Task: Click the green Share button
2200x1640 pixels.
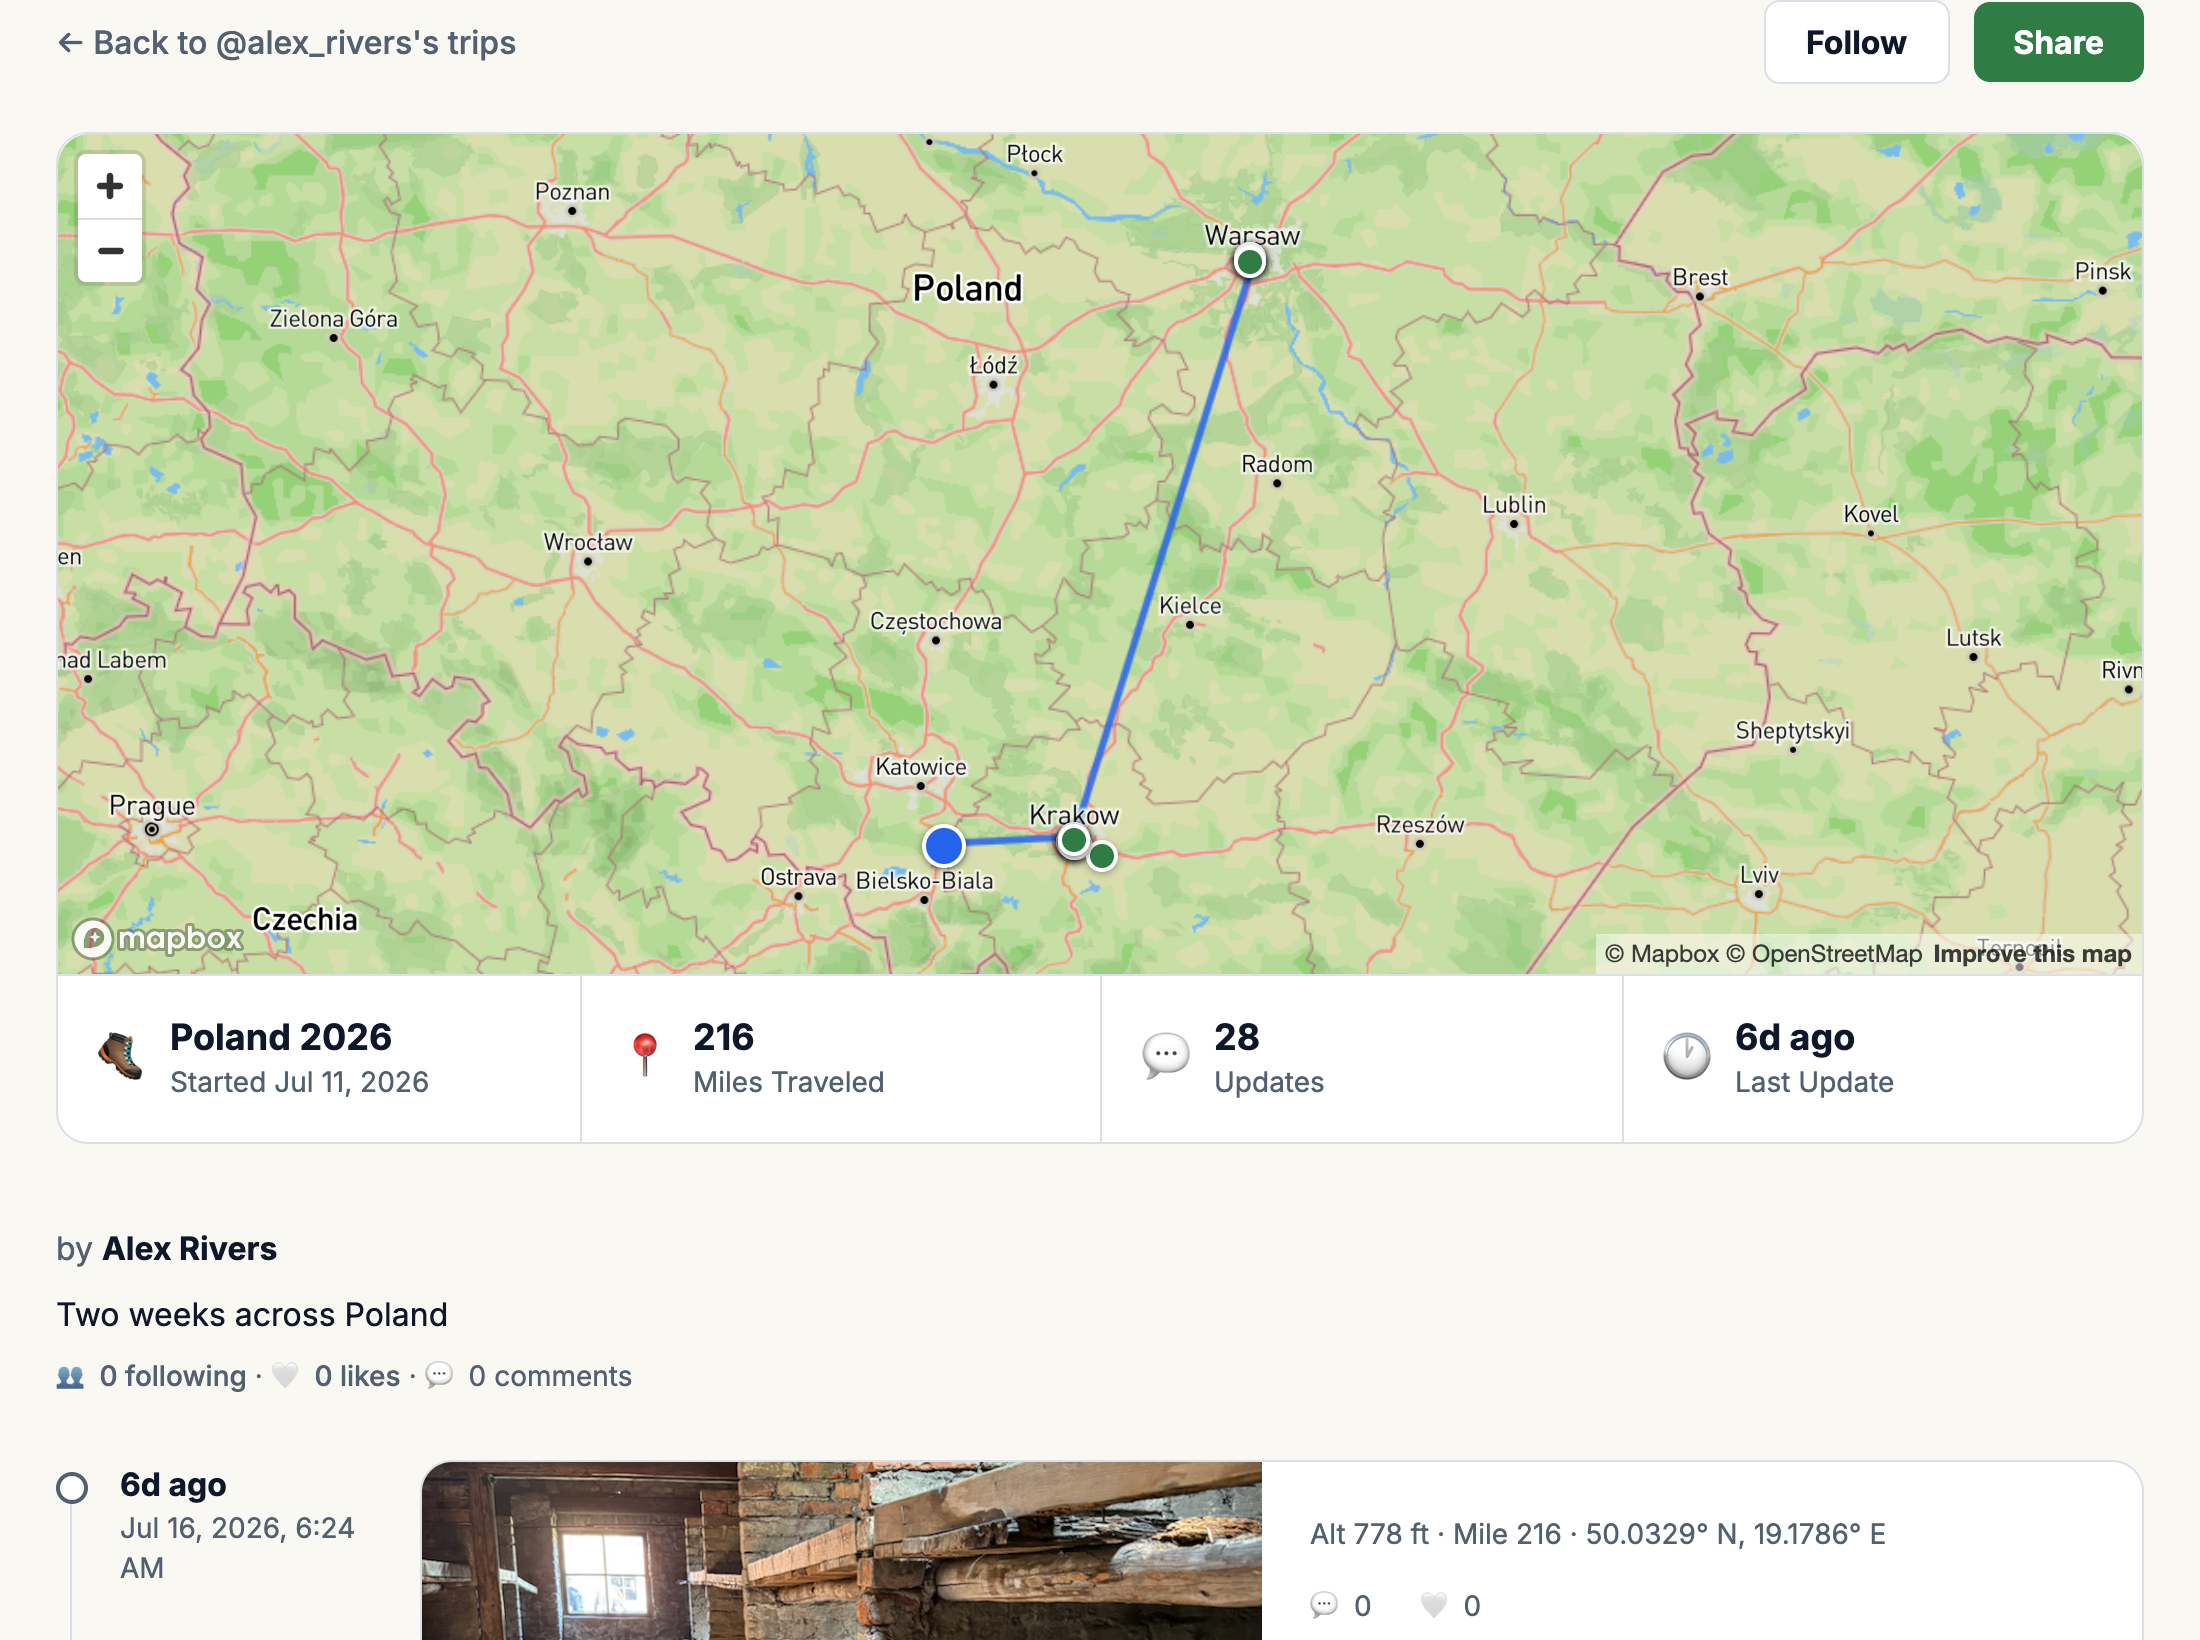Action: [2058, 42]
